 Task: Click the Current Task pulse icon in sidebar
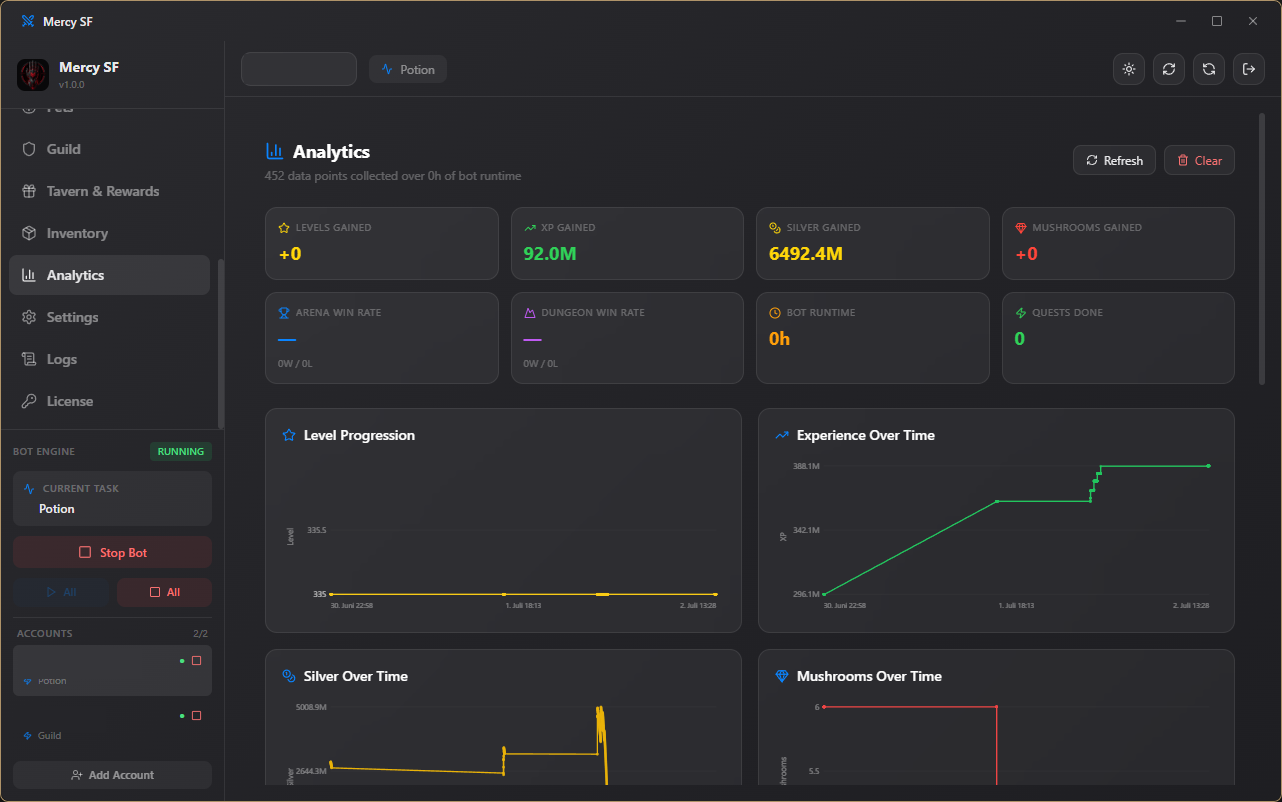point(29,489)
